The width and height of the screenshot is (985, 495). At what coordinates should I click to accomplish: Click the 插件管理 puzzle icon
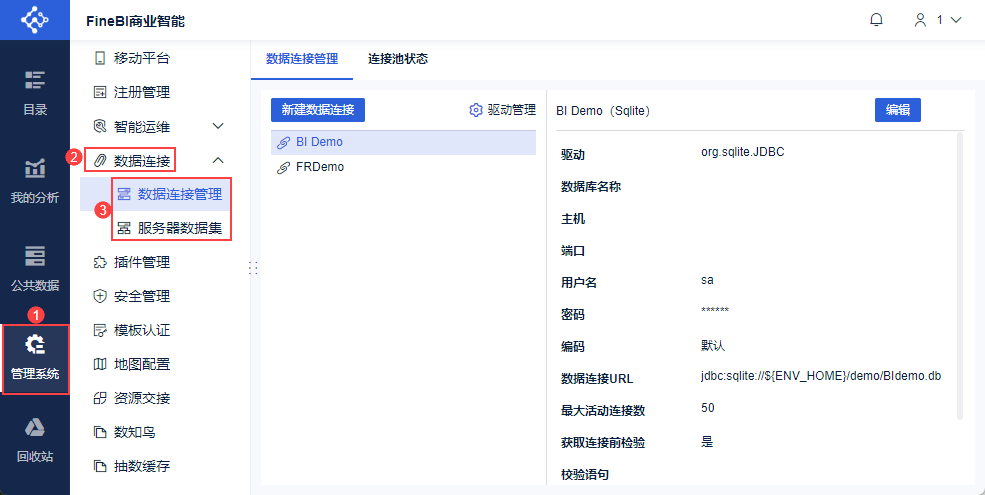click(x=99, y=262)
